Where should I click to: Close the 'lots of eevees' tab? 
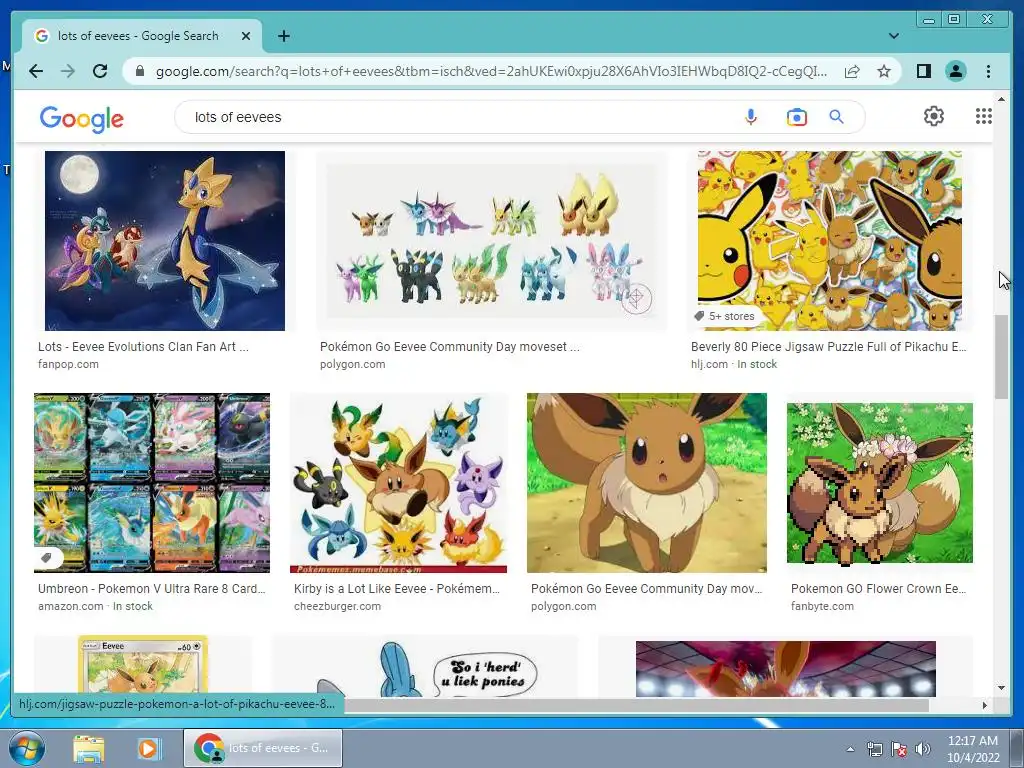(x=246, y=36)
